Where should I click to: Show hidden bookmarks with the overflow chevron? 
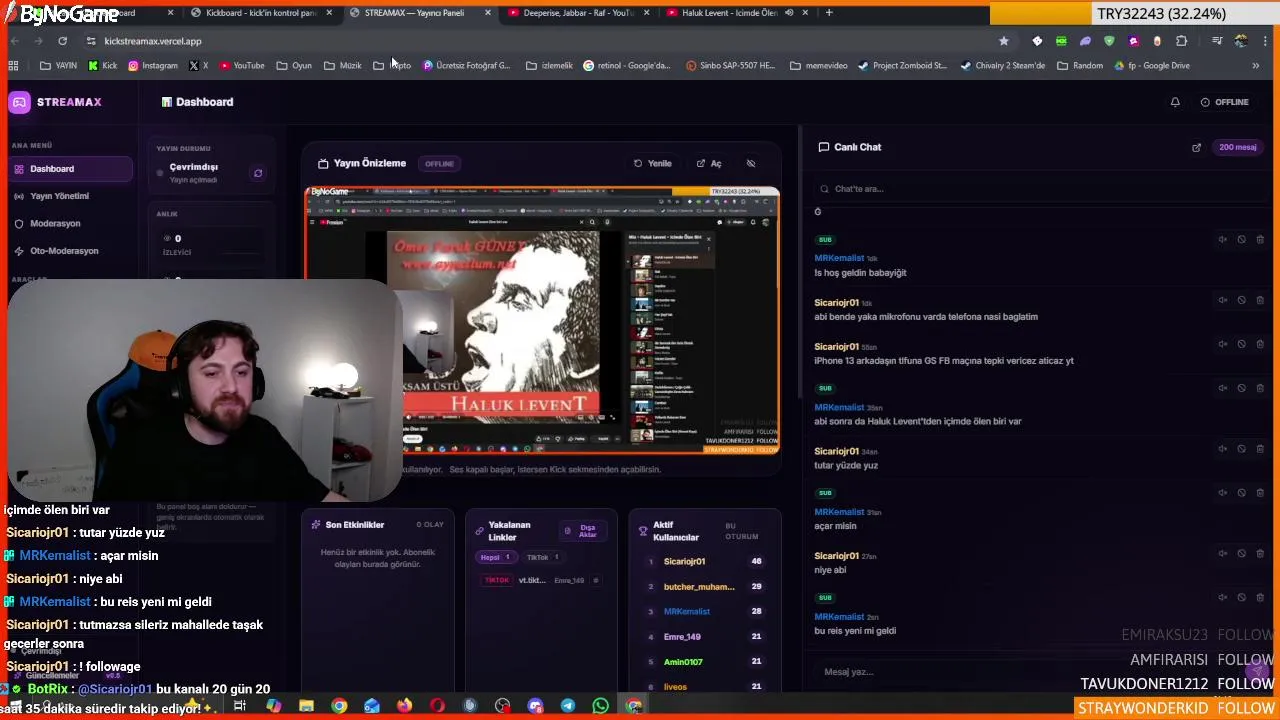(1255, 66)
